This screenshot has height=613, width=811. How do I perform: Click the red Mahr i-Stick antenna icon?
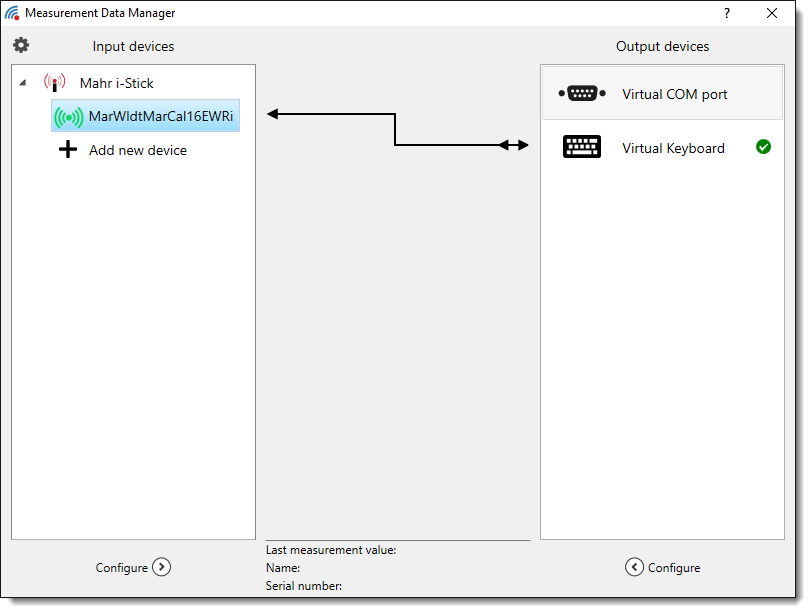(54, 83)
